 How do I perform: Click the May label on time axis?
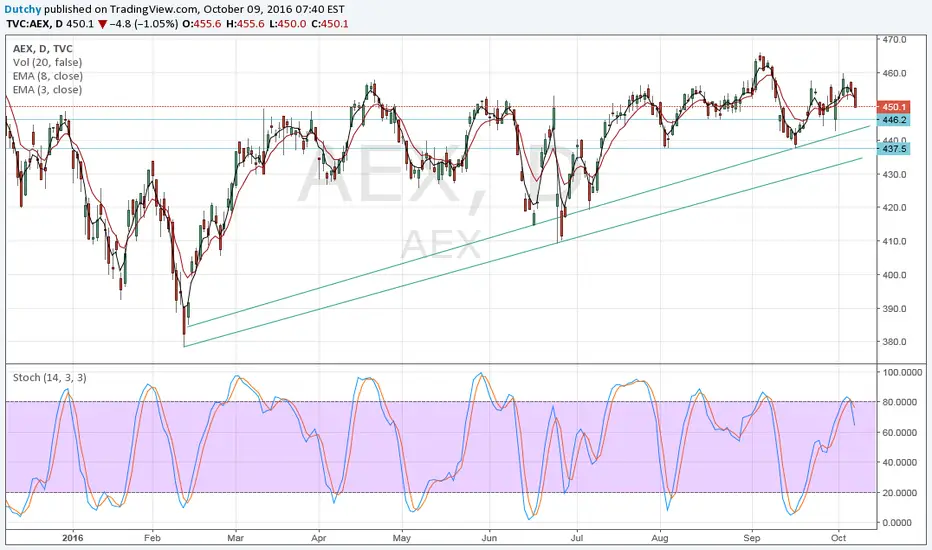tap(402, 538)
